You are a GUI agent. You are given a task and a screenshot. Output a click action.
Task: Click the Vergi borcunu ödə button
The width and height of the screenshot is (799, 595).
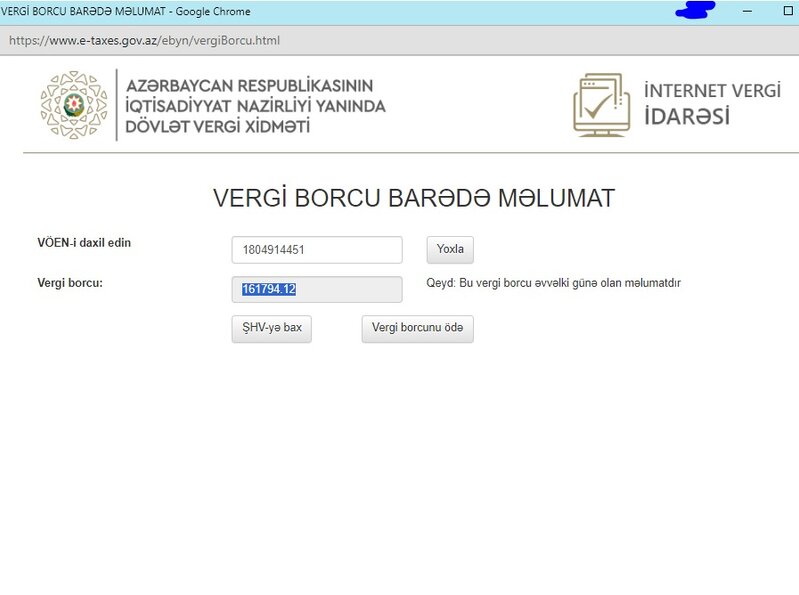[417, 328]
